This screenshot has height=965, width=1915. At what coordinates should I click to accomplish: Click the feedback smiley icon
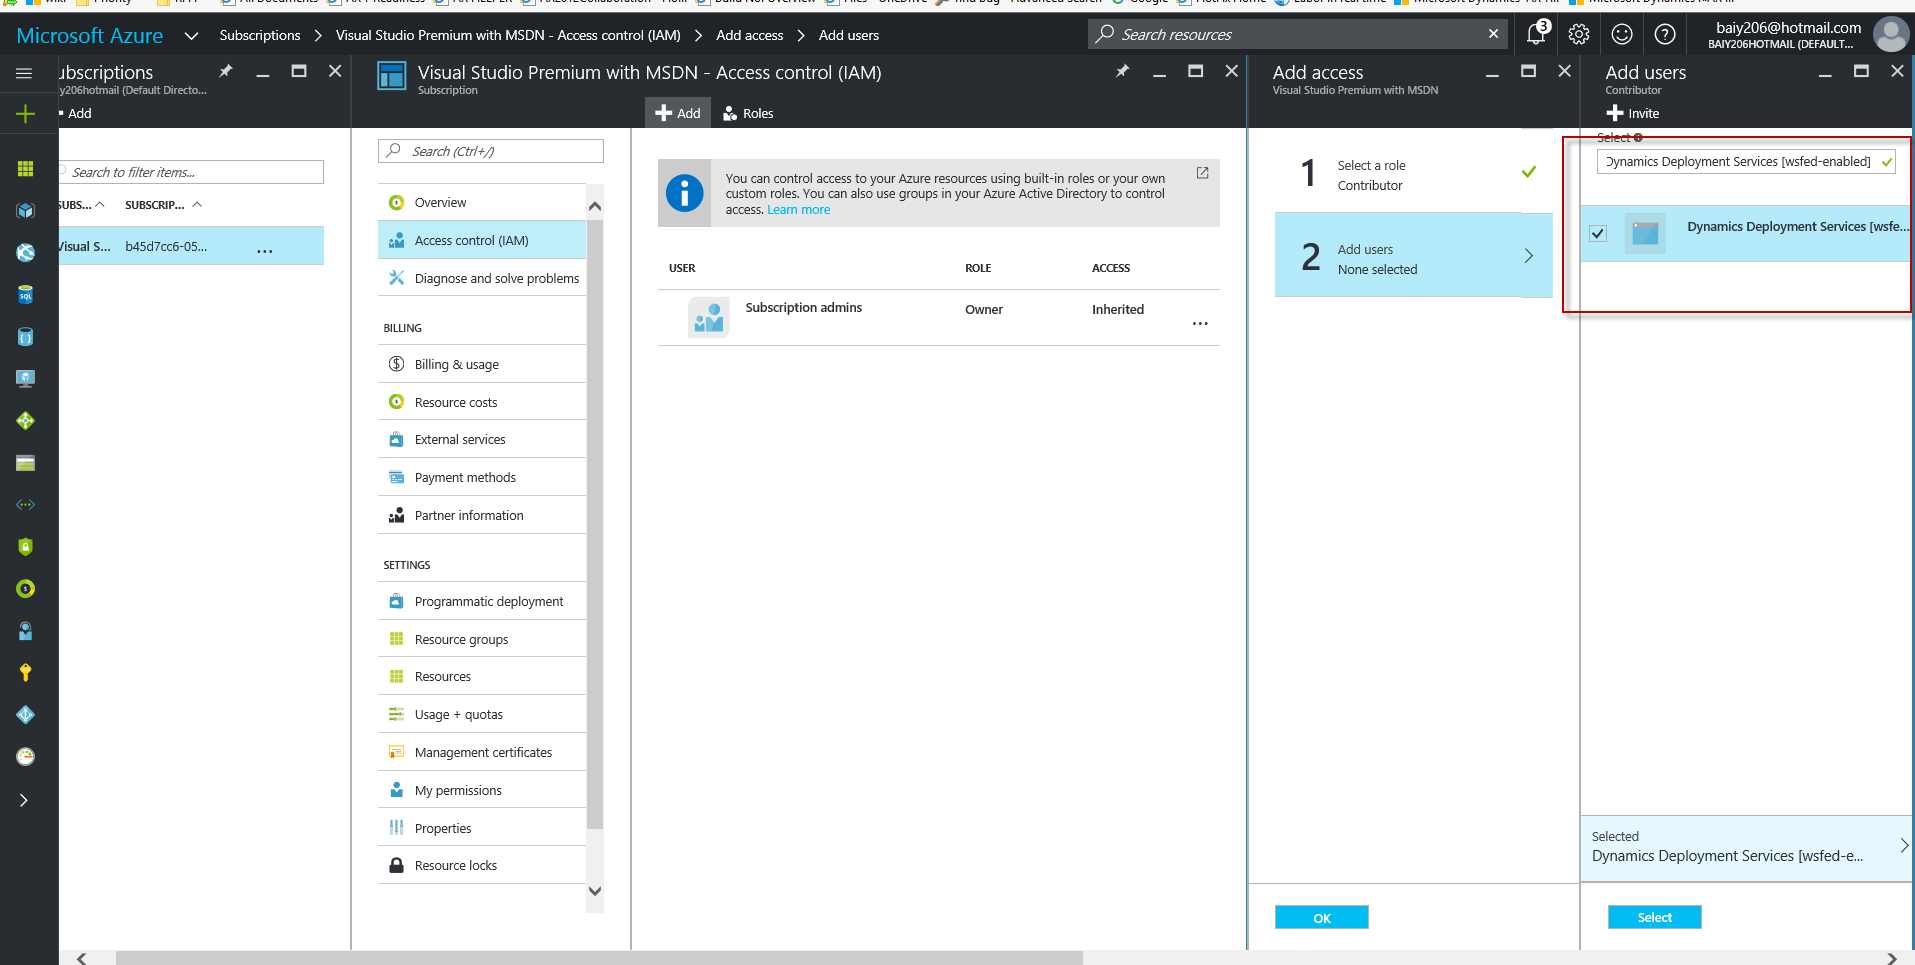[1622, 35]
